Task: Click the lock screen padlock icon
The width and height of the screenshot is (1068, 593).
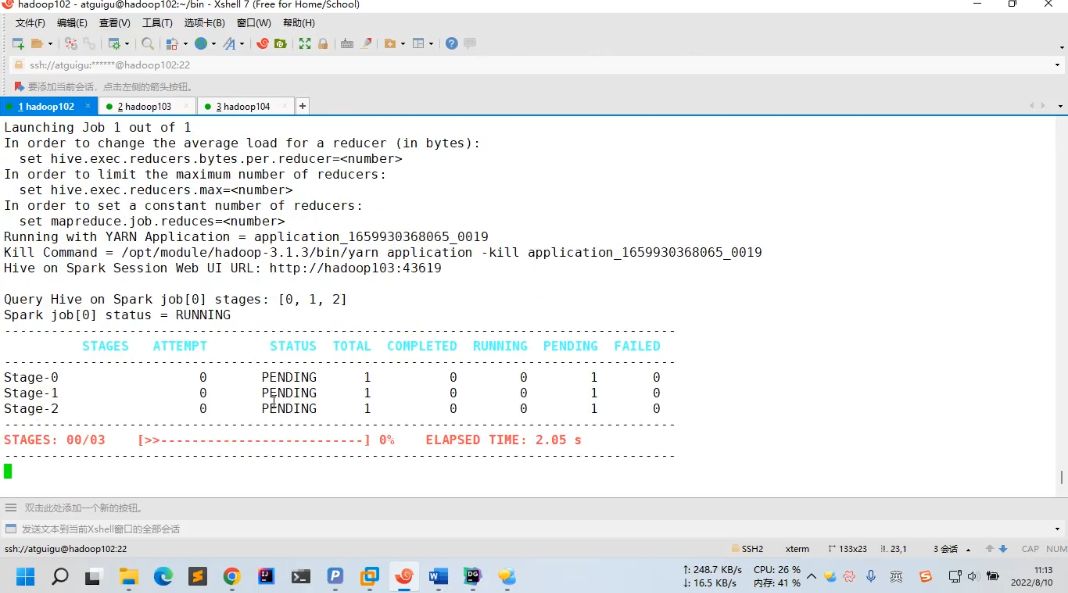Action: pyautogui.click(x=322, y=44)
